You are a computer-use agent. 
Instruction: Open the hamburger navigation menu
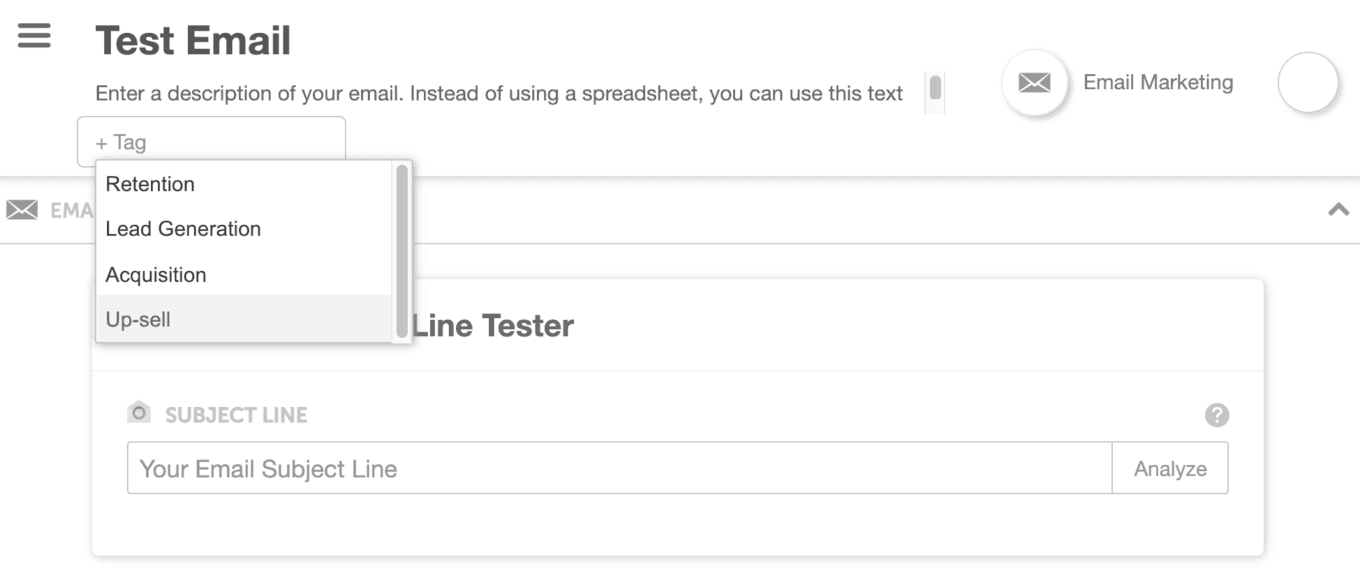click(x=34, y=36)
